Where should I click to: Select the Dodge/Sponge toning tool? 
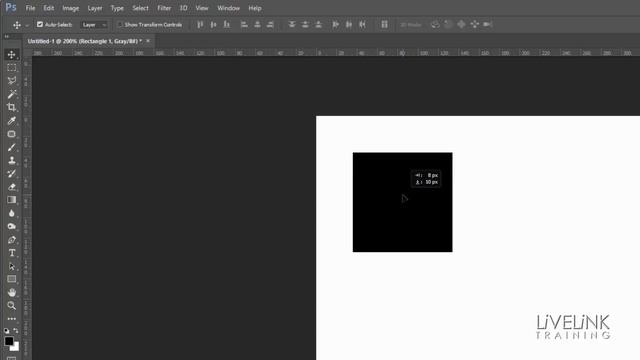pos(11,226)
